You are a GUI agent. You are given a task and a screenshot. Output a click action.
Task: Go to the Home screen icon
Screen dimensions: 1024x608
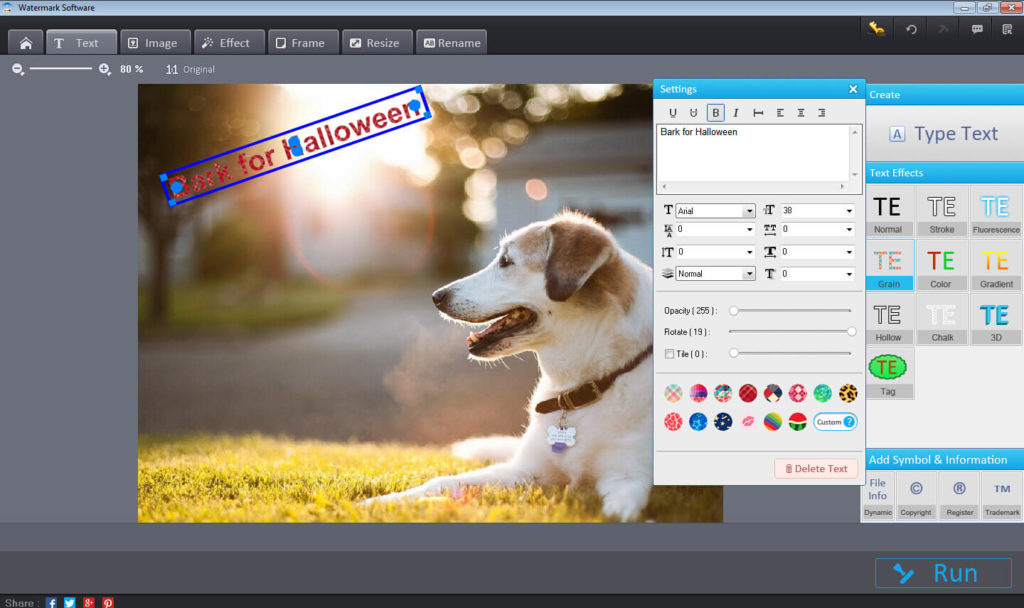click(x=26, y=43)
